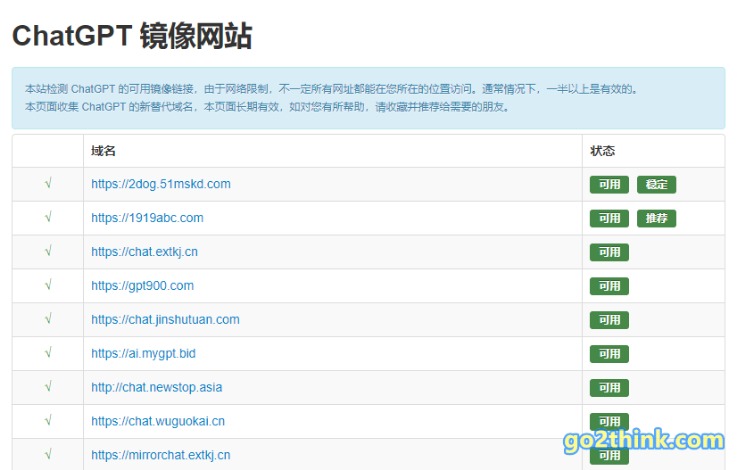737x470 pixels.
Task: Click the check mark beside chat.extkj.cn
Action: (48, 251)
